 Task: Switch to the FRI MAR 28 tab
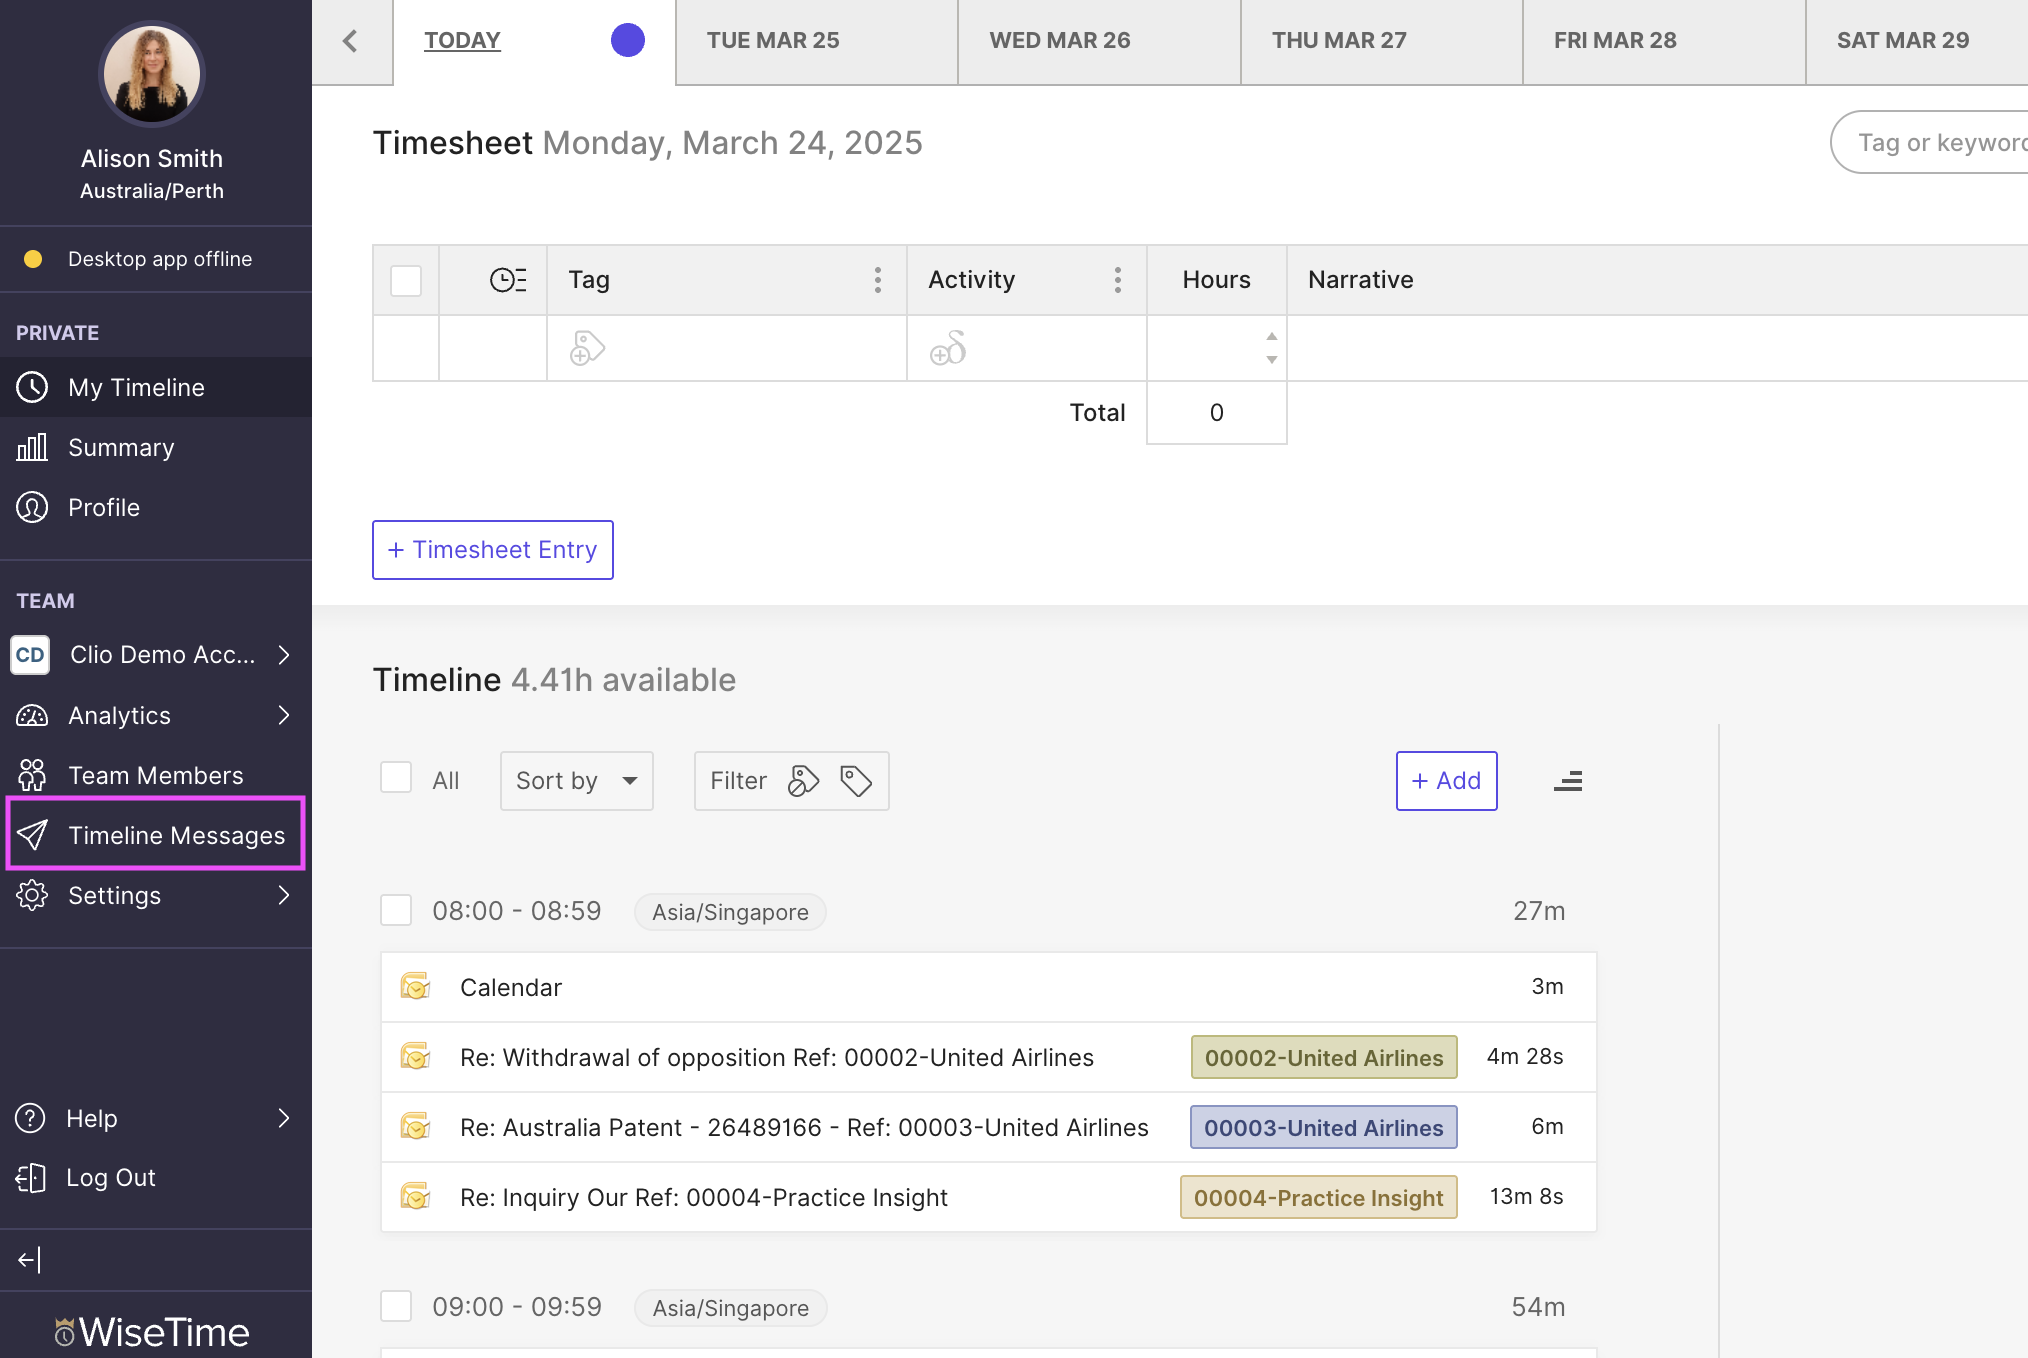(1664, 41)
